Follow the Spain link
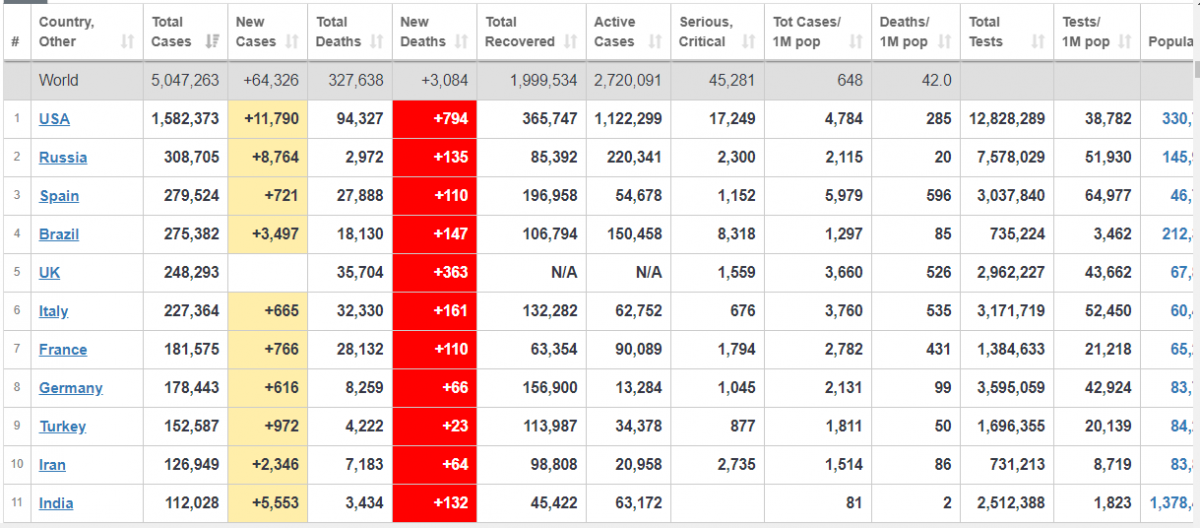Screen dimensions: 1200x528 tap(59, 196)
